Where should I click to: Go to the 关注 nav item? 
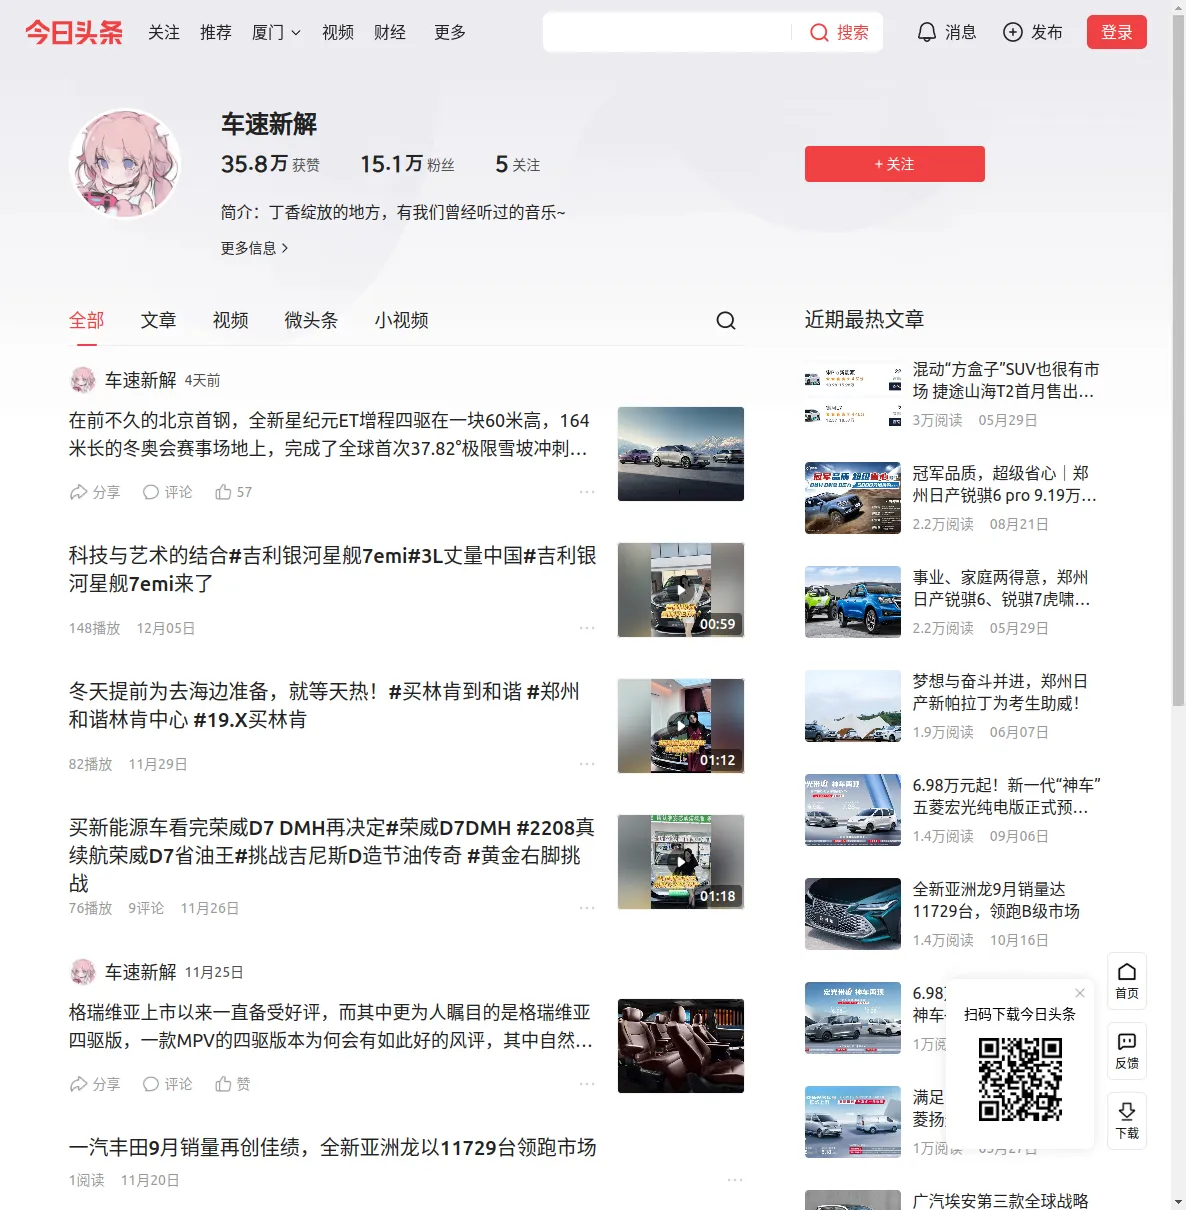164,32
